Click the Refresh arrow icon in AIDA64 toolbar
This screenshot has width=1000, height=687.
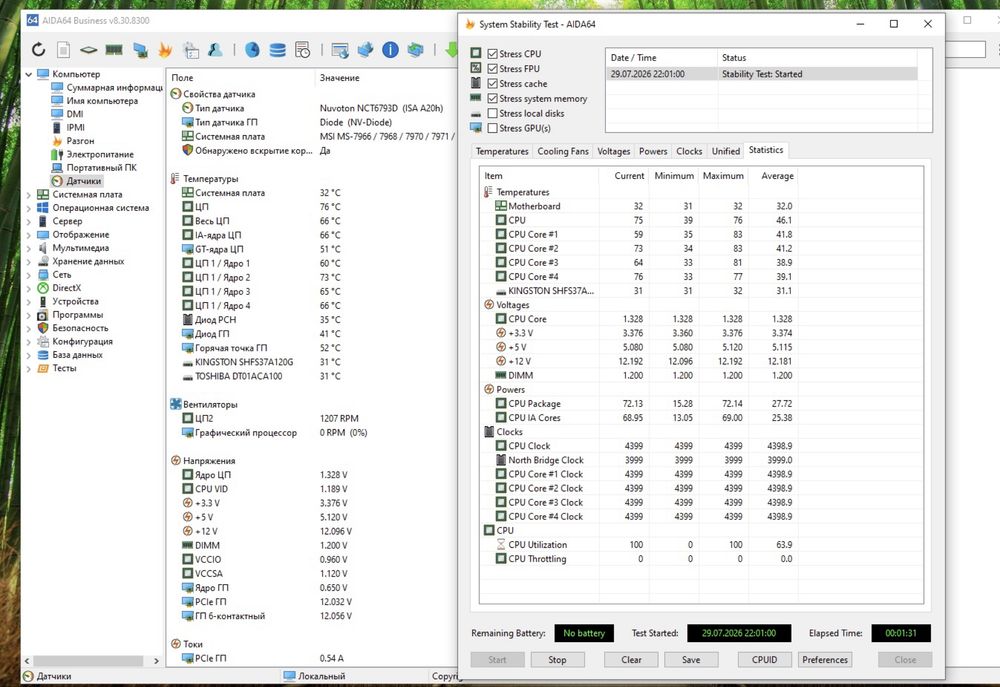[x=38, y=49]
